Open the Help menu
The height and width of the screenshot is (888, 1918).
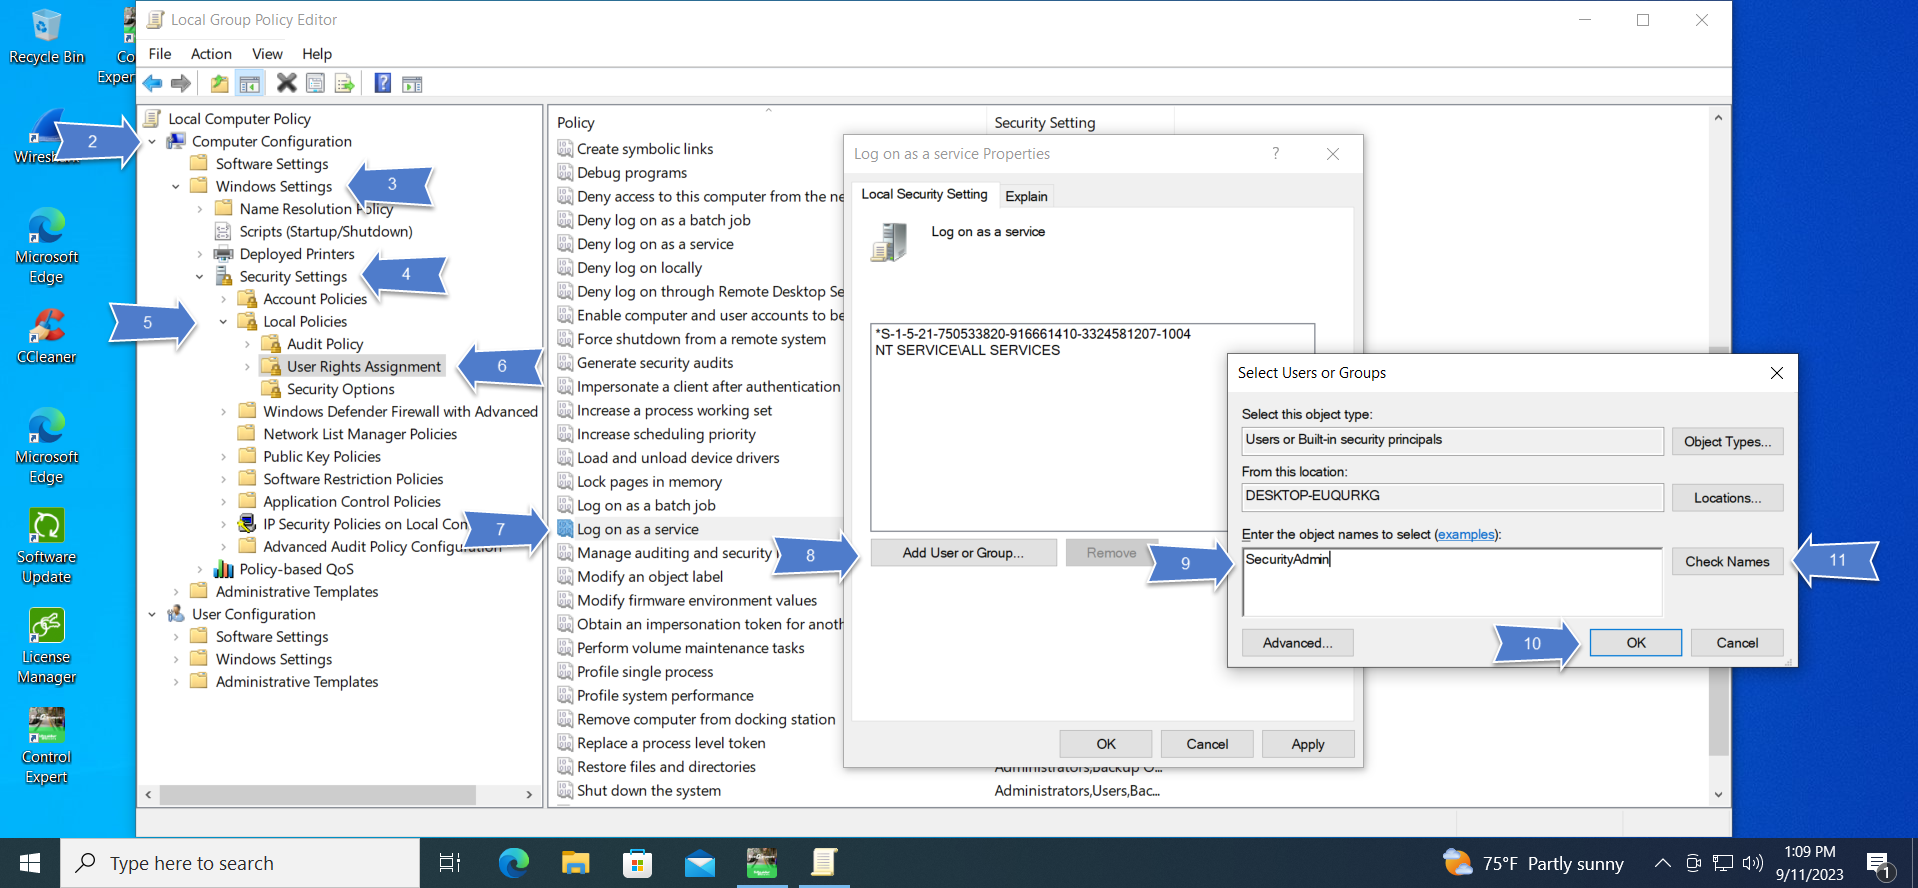317,54
